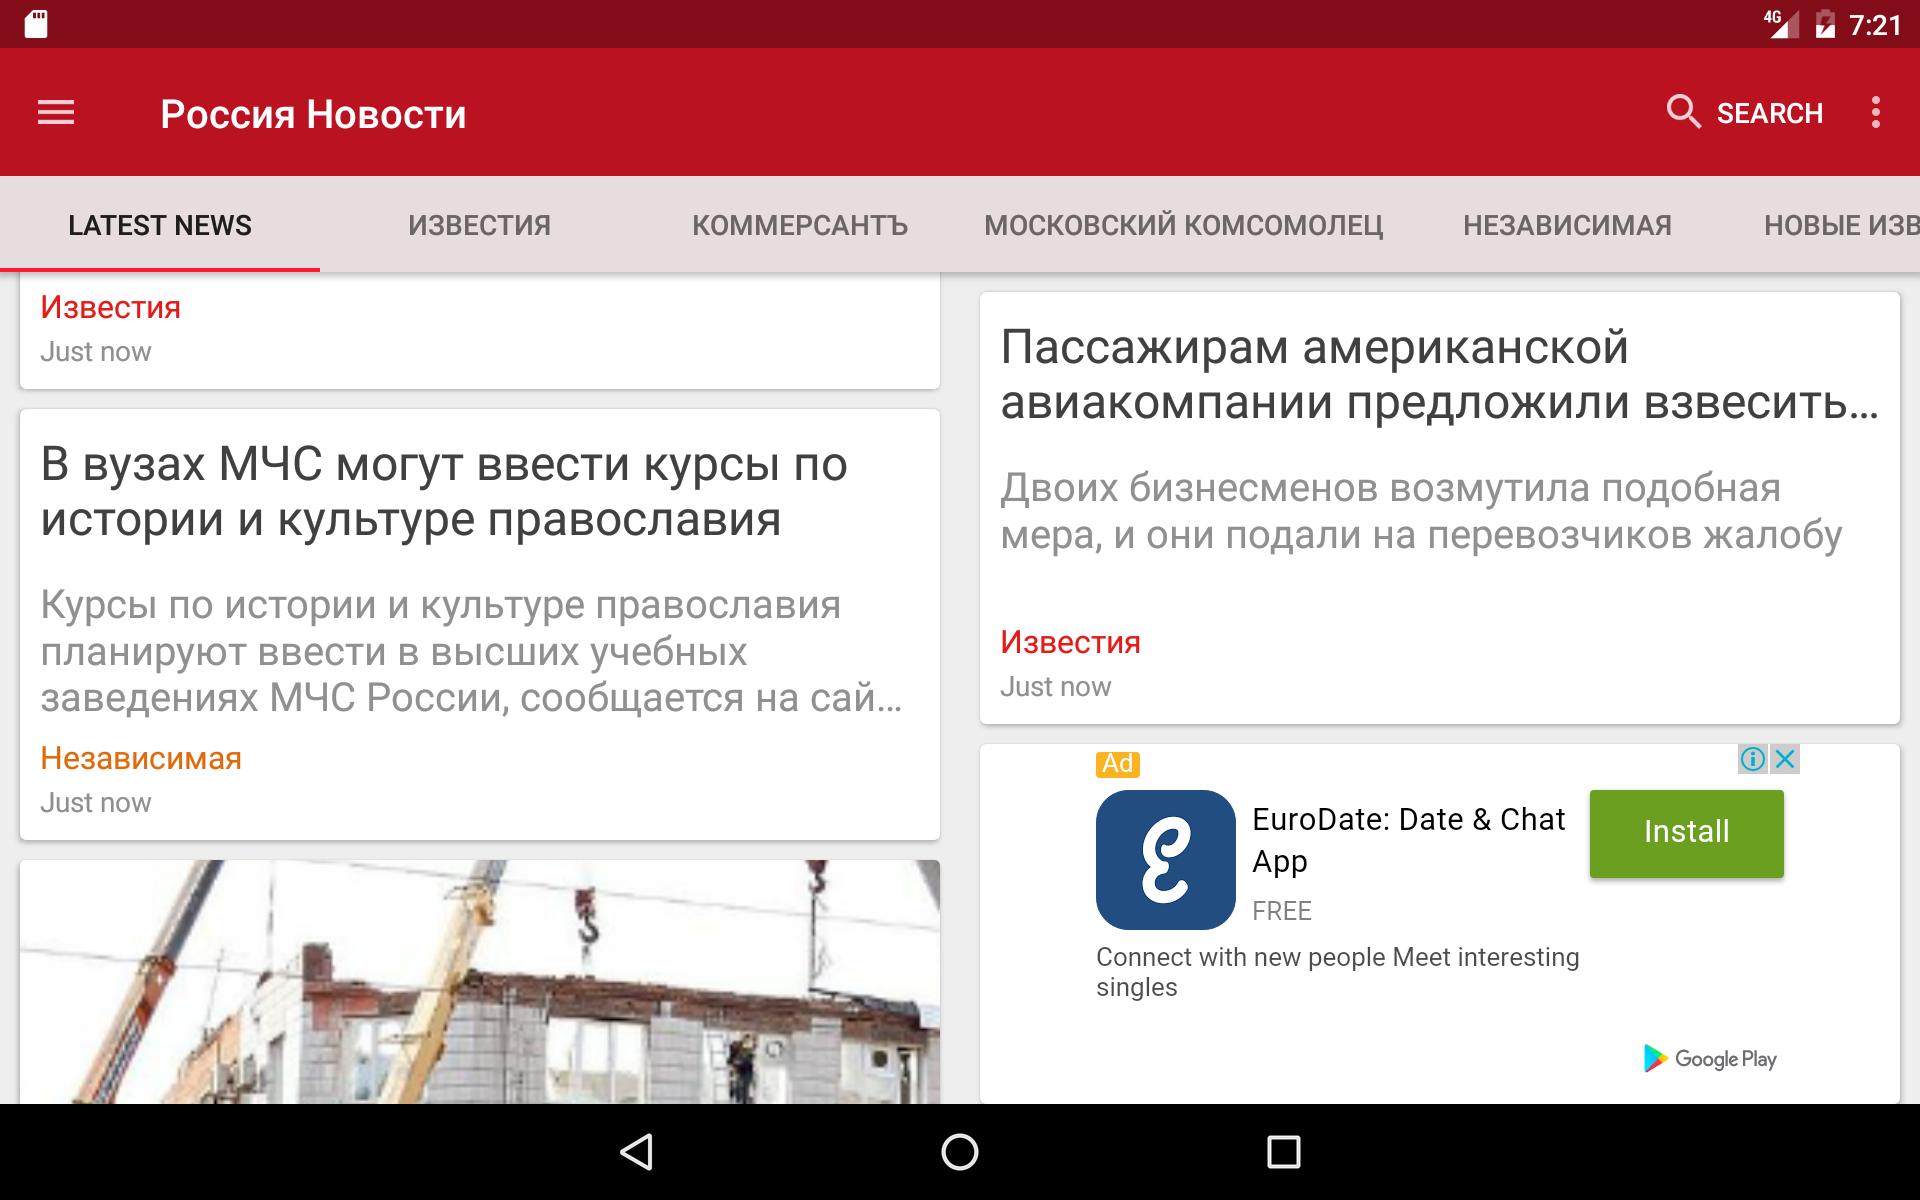Image resolution: width=1920 pixels, height=1200 pixels.
Task: Click the Google Play logo
Action: pos(1711,1058)
